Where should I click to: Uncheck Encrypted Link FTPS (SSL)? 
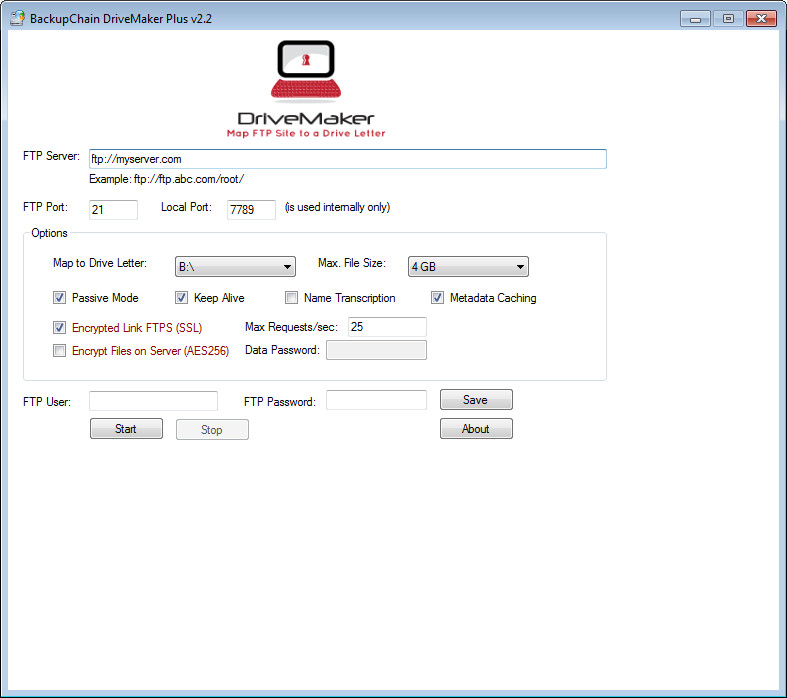(x=59, y=328)
